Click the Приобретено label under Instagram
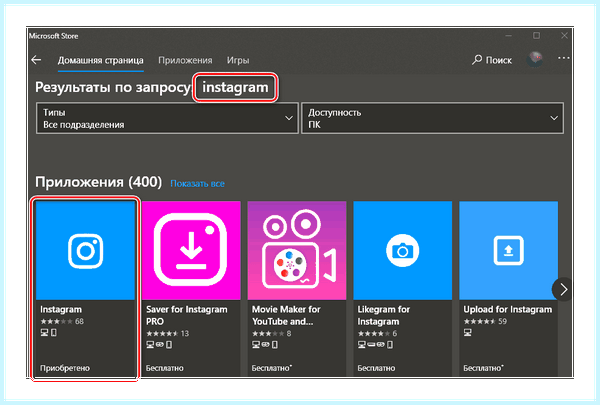 [65, 368]
